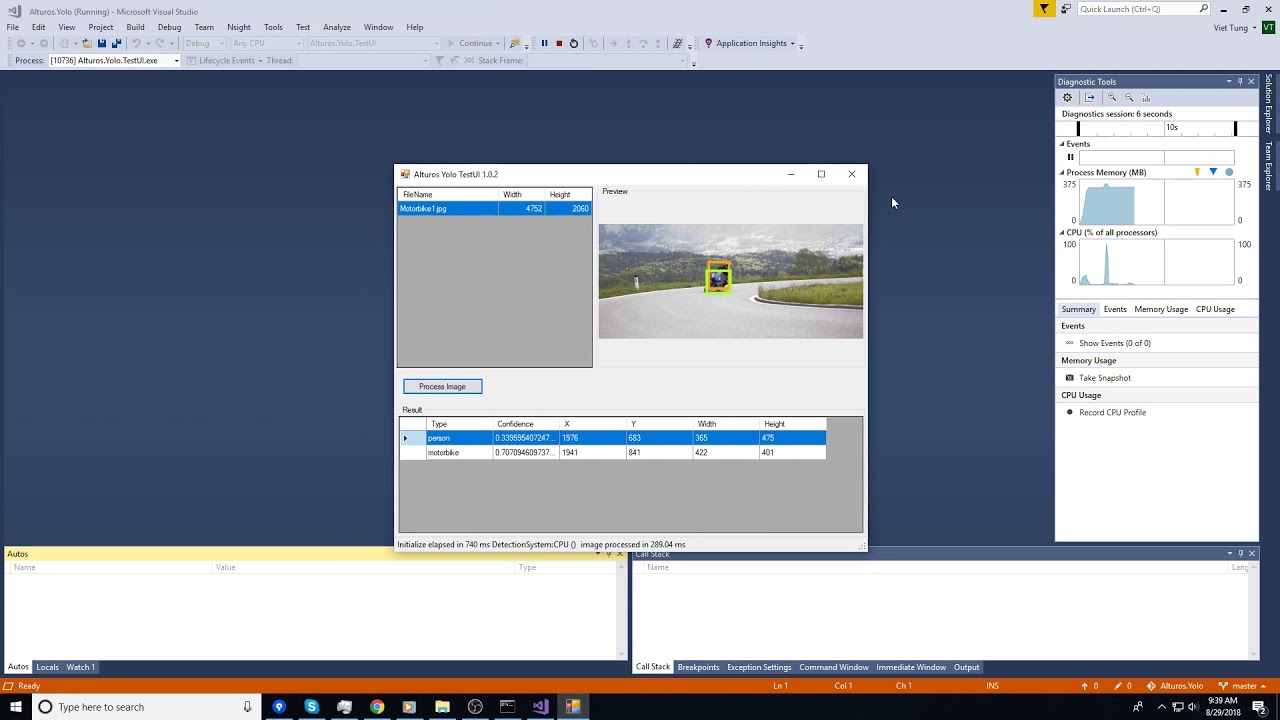This screenshot has height=720, width=1280.
Task: Click Reset View chart icon in Diagnostic Tools
Action: [1146, 97]
